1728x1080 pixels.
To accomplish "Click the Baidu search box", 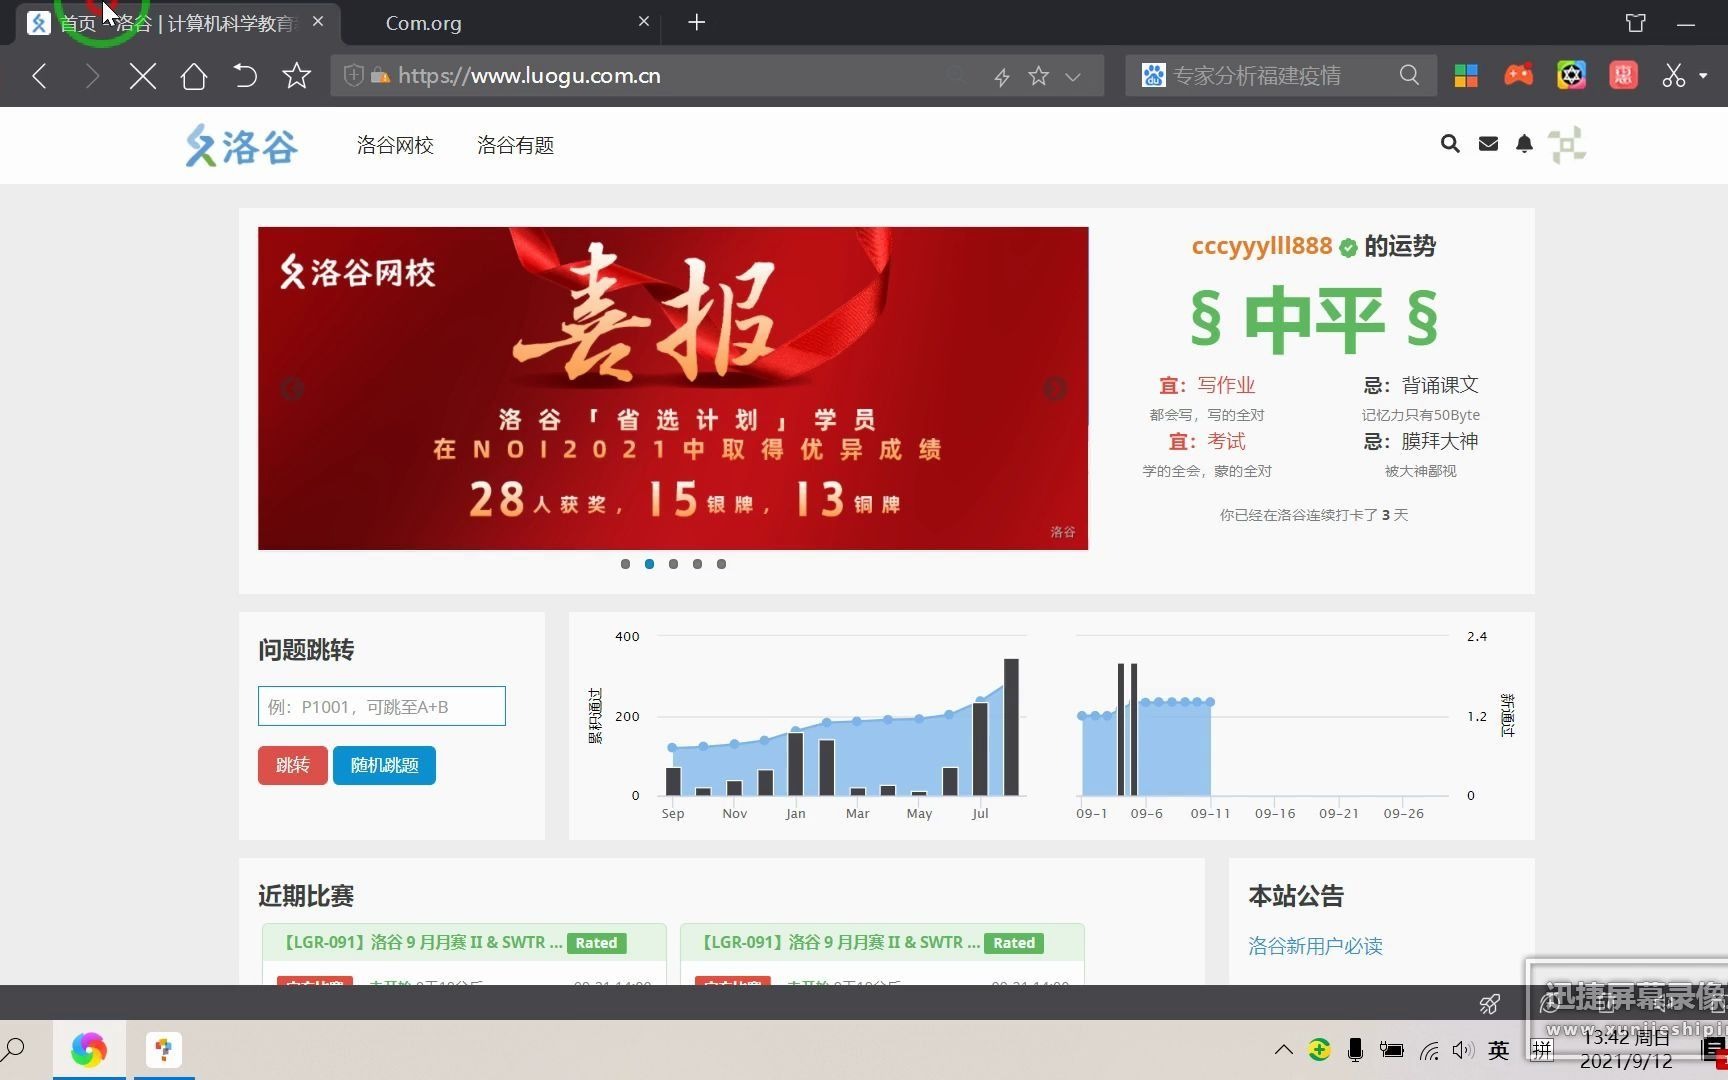I will point(1280,76).
